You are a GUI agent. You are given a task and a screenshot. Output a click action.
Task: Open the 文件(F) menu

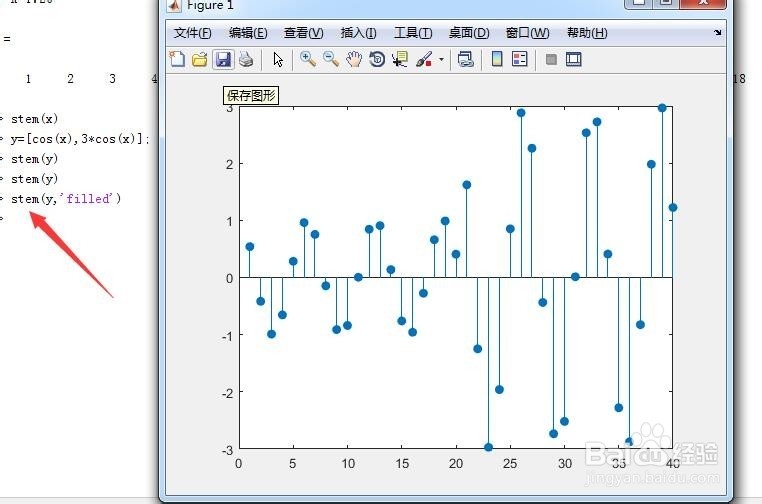(x=192, y=33)
